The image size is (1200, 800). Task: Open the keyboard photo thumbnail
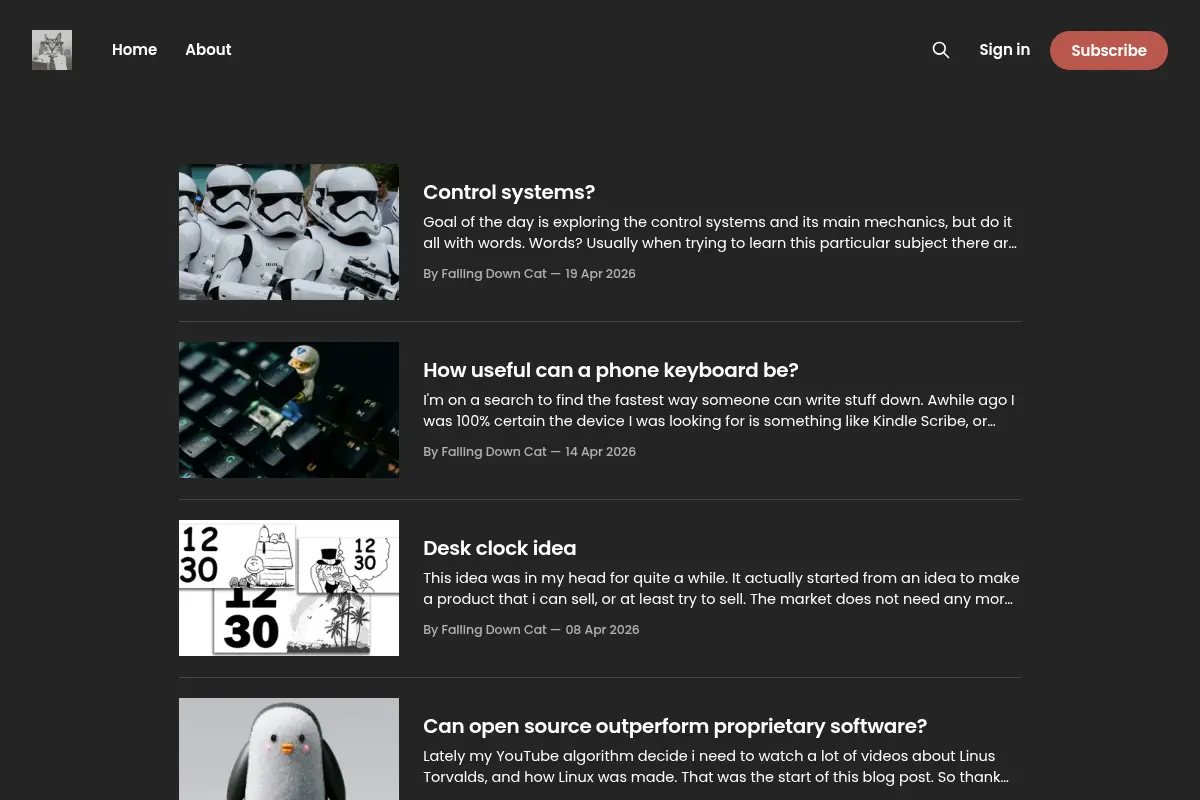point(289,410)
